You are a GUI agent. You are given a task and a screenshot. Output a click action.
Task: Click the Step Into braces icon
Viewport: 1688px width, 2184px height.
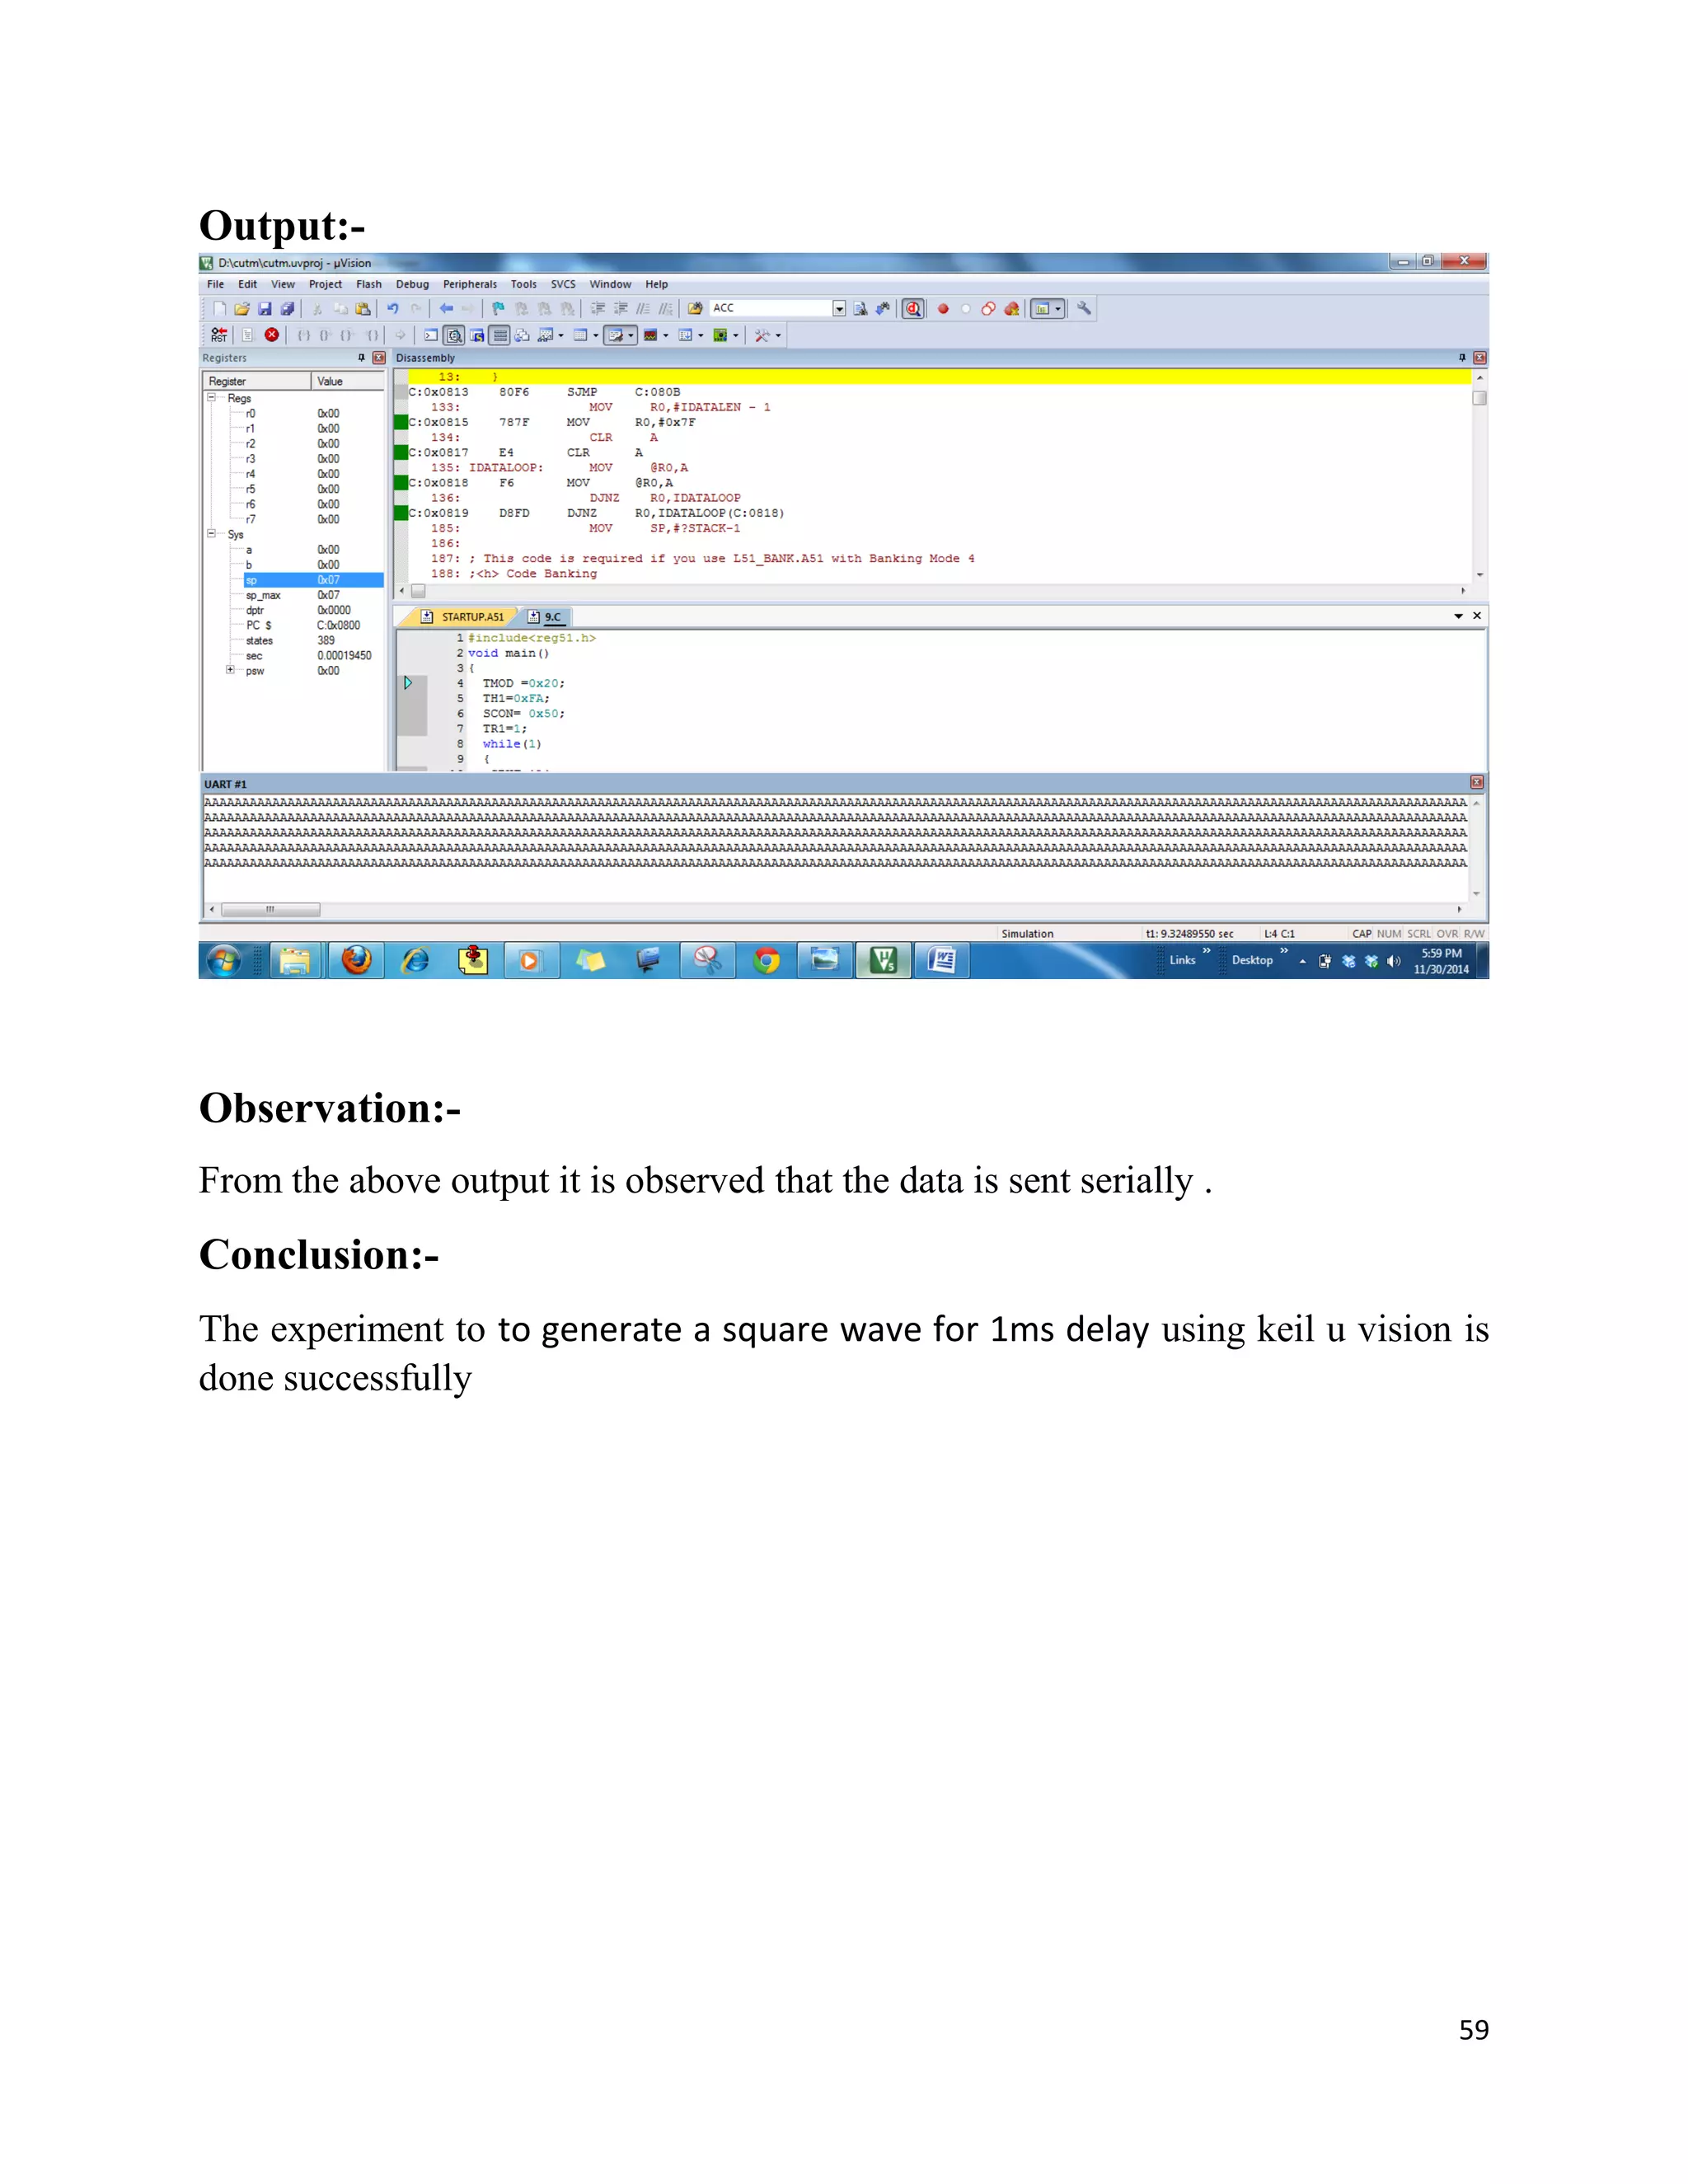pos(304,336)
